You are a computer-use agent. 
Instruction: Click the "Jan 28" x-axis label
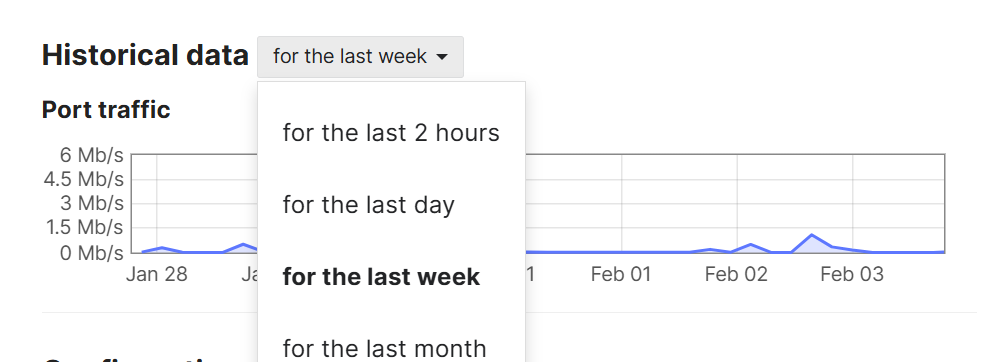point(157,274)
